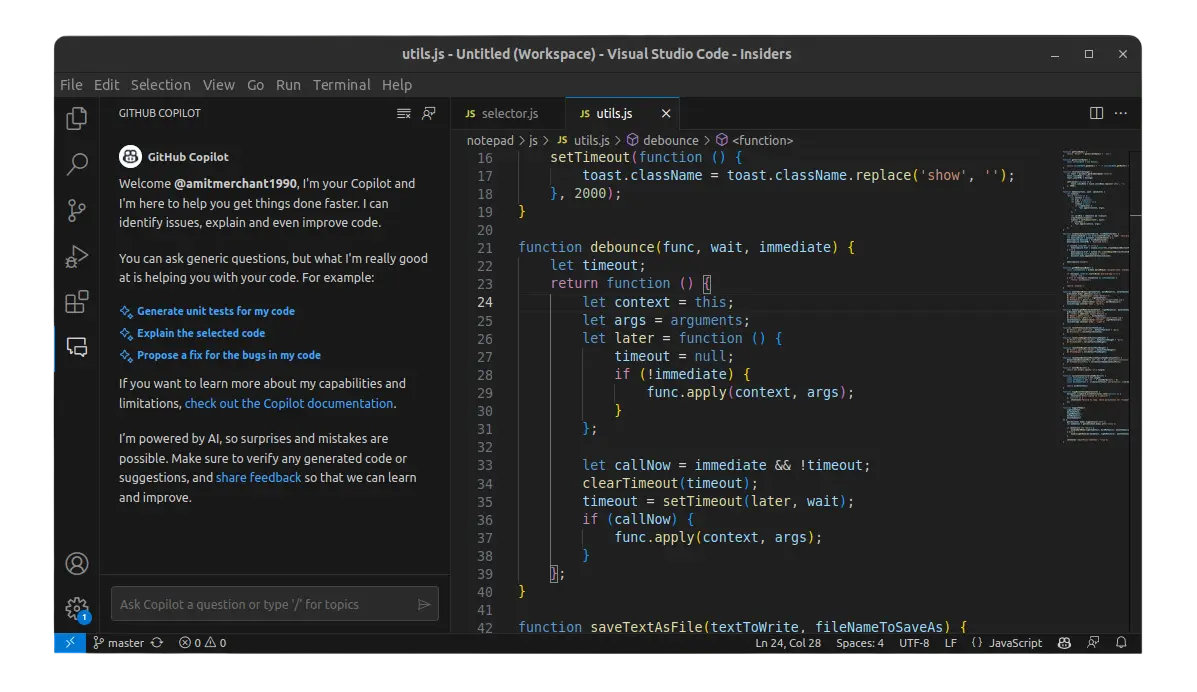This screenshot has height=692, width=1197.
Task: Focus the Ask Copilot input field
Action: click(262, 604)
